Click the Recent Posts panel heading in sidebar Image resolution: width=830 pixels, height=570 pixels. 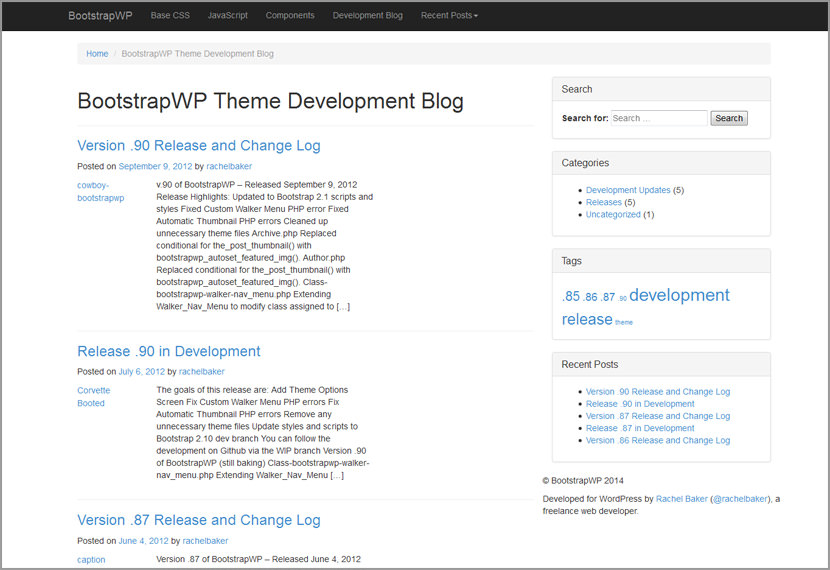tap(590, 365)
